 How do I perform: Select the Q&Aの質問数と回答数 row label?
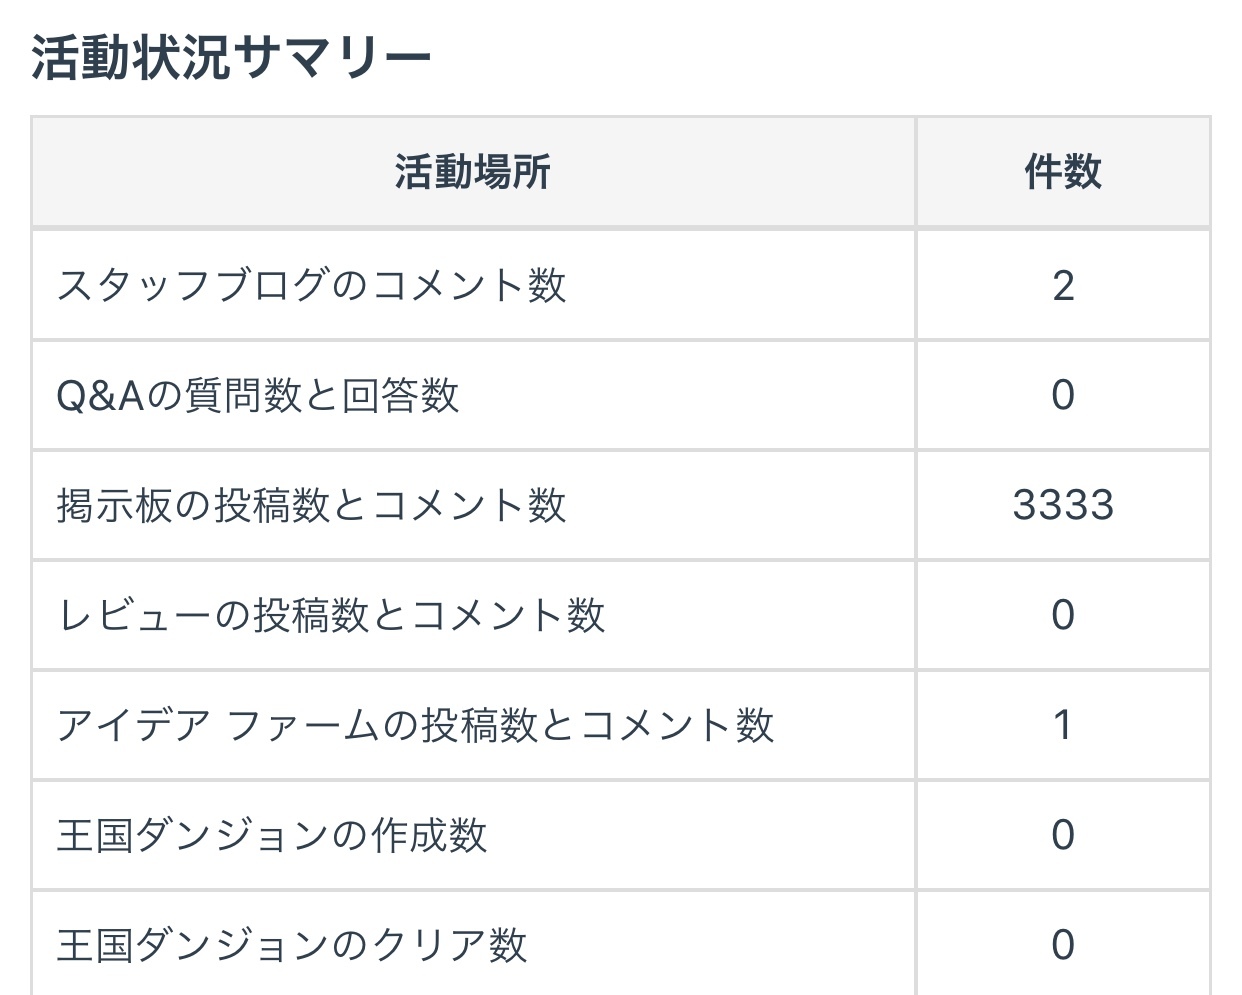coord(258,396)
